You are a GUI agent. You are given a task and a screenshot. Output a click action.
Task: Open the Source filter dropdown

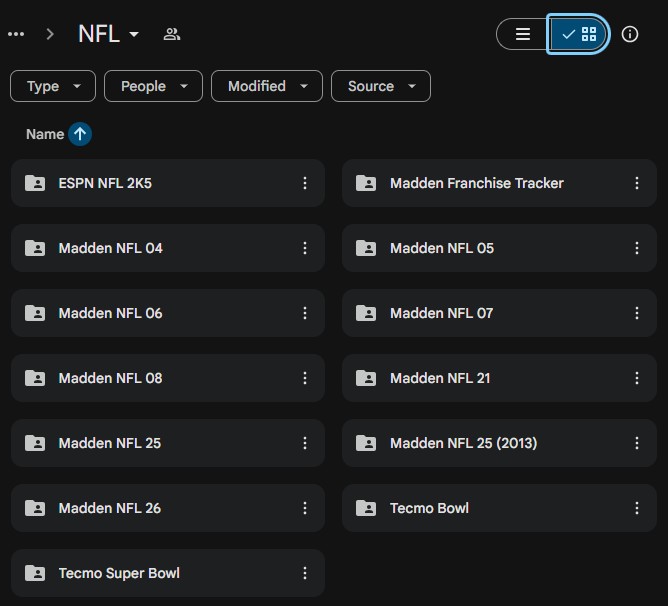click(x=381, y=86)
